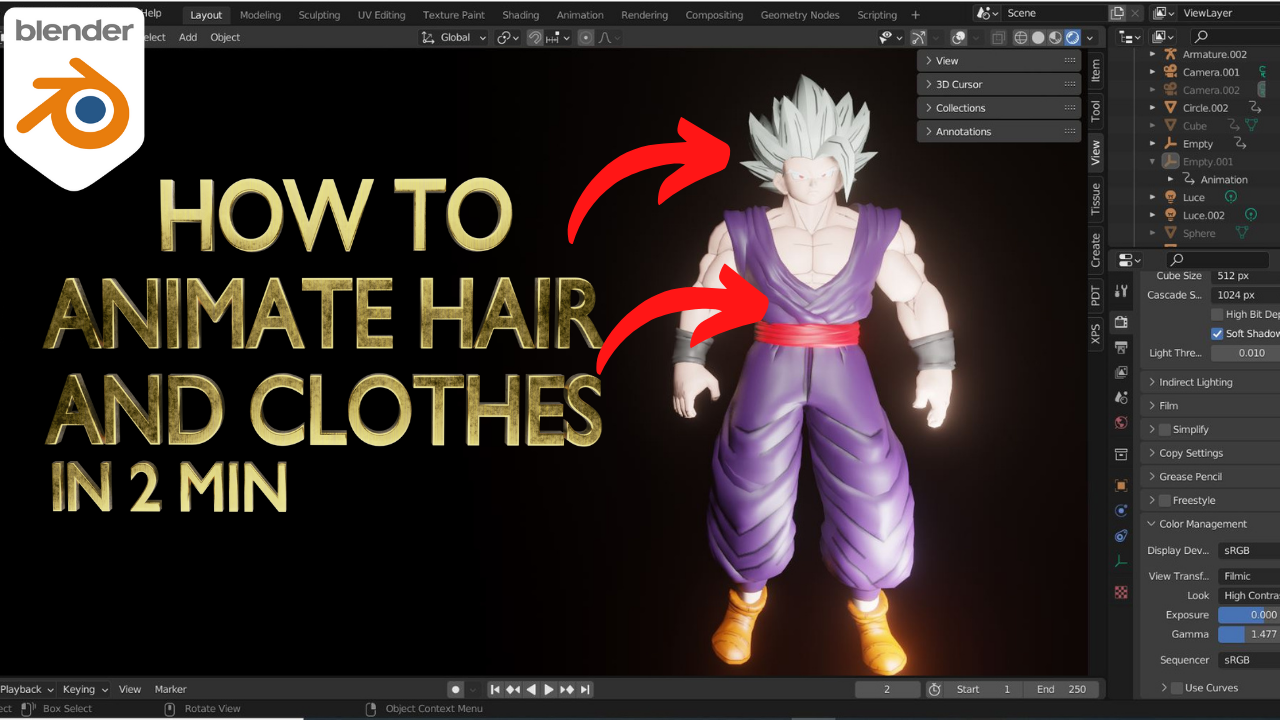This screenshot has width=1280, height=720.
Task: Uncheck Soft Shadows checkbox
Action: 1217,334
